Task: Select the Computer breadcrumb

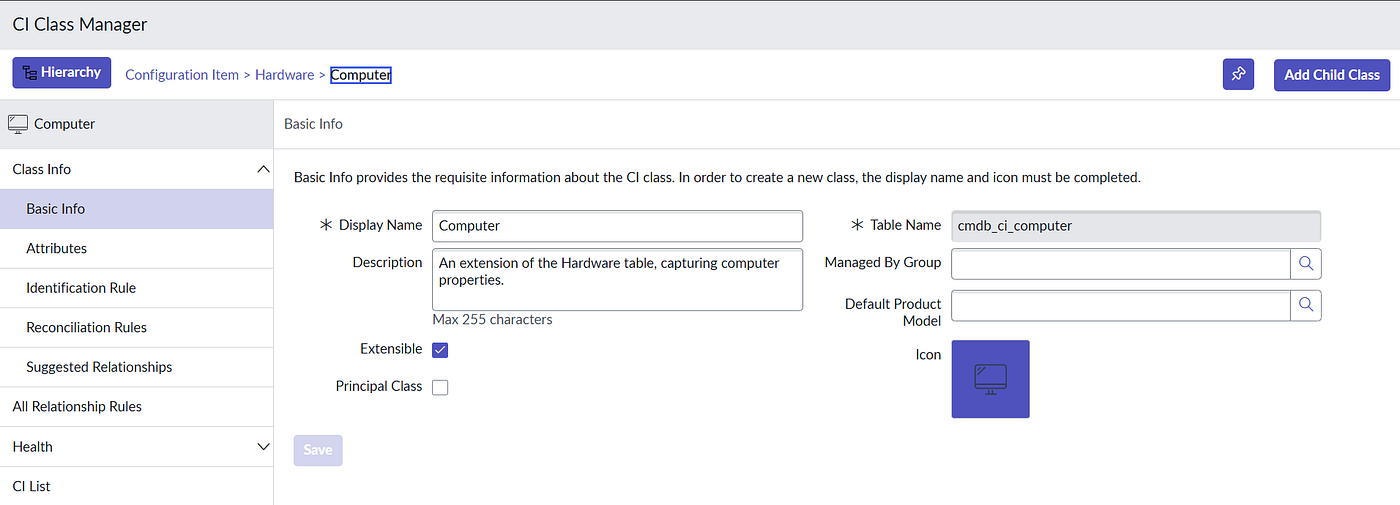Action: pyautogui.click(x=361, y=75)
